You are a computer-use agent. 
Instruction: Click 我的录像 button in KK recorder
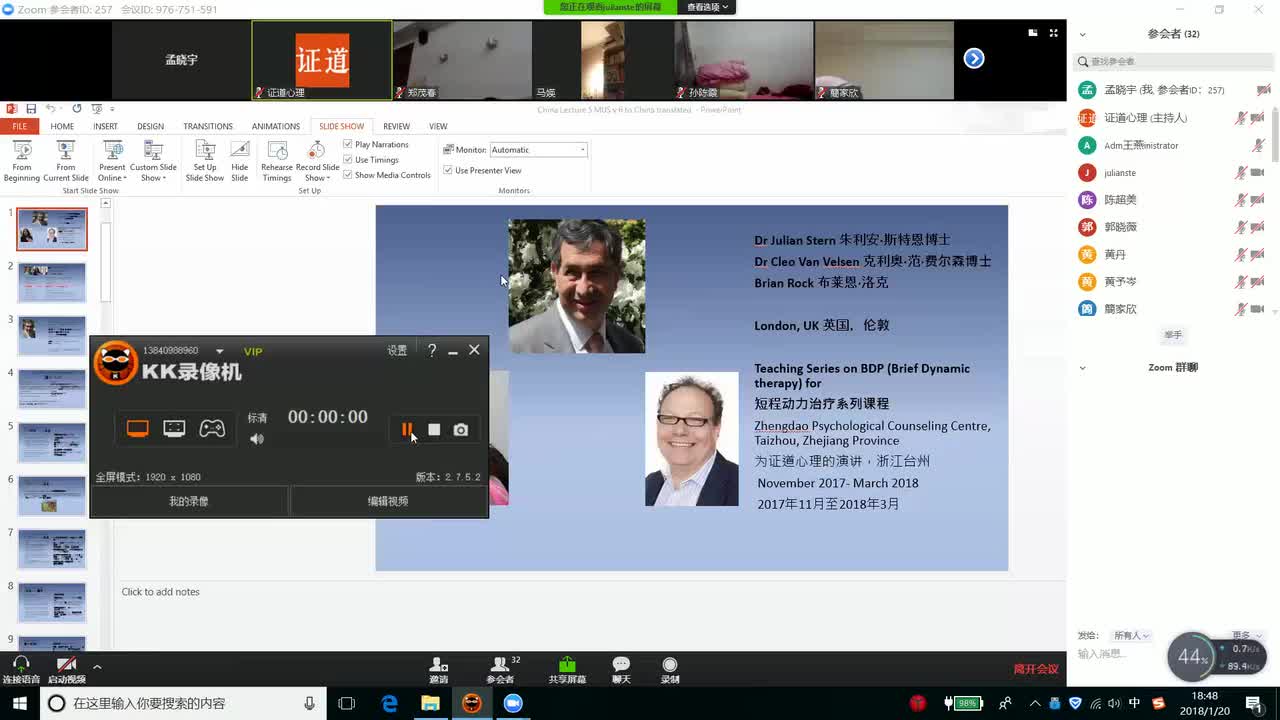(x=189, y=501)
